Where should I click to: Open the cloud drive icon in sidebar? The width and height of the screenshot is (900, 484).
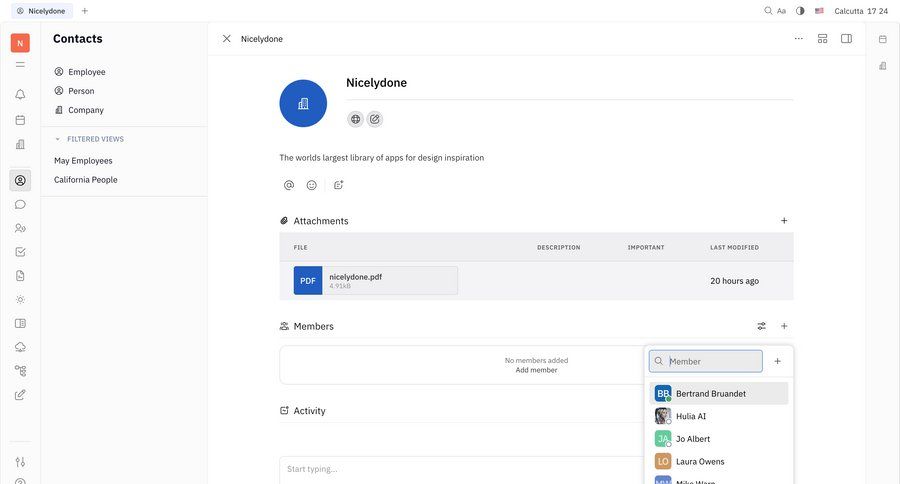click(x=20, y=347)
